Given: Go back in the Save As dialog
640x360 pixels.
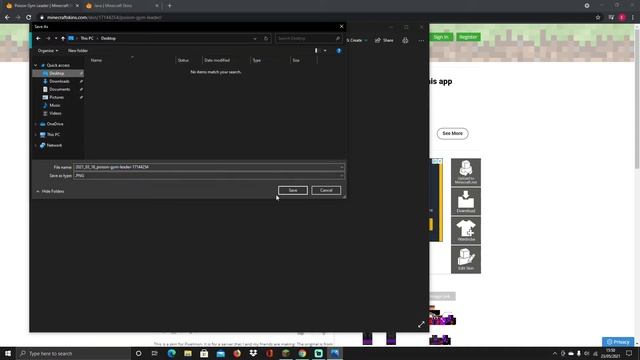Looking at the screenshot, I should (38, 38).
